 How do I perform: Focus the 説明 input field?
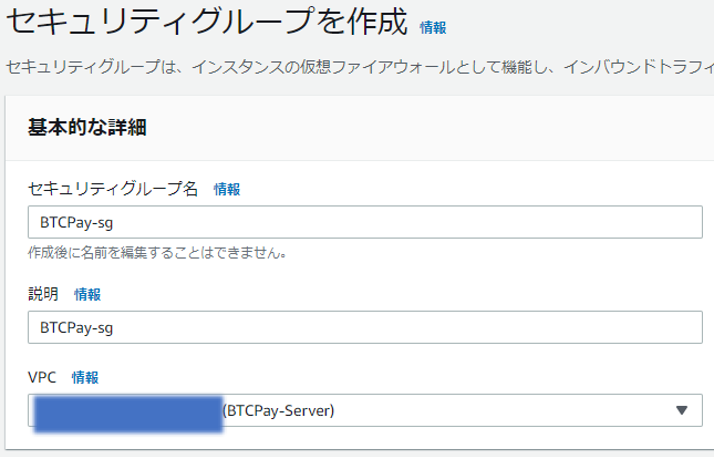(365, 327)
